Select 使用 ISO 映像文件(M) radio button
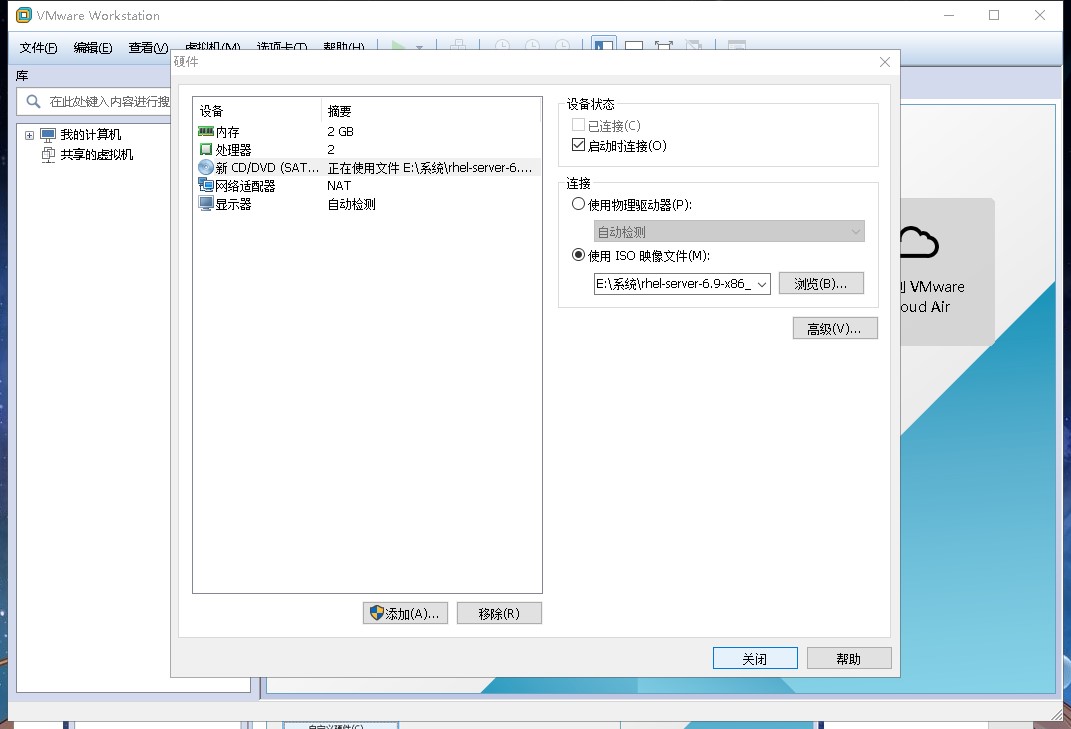Viewport: 1071px width, 729px height. pyautogui.click(x=578, y=255)
